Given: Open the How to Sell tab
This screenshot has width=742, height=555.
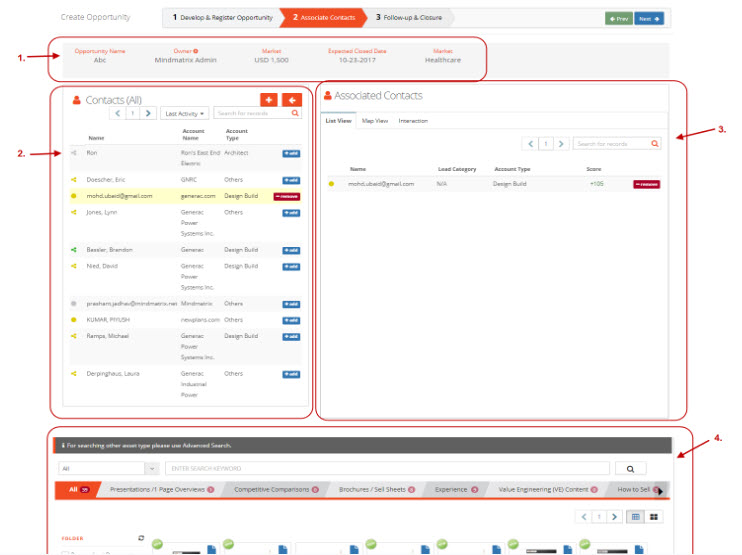Looking at the screenshot, I should (634, 490).
